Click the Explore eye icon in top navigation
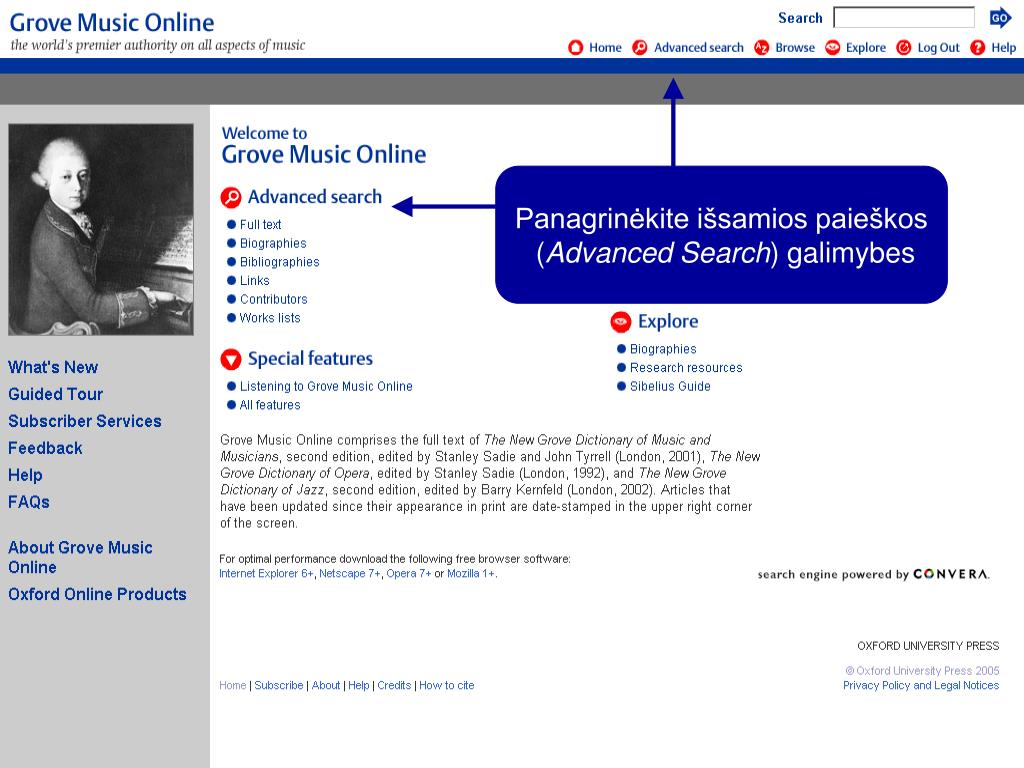The width and height of the screenshot is (1024, 768). pyautogui.click(x=833, y=48)
